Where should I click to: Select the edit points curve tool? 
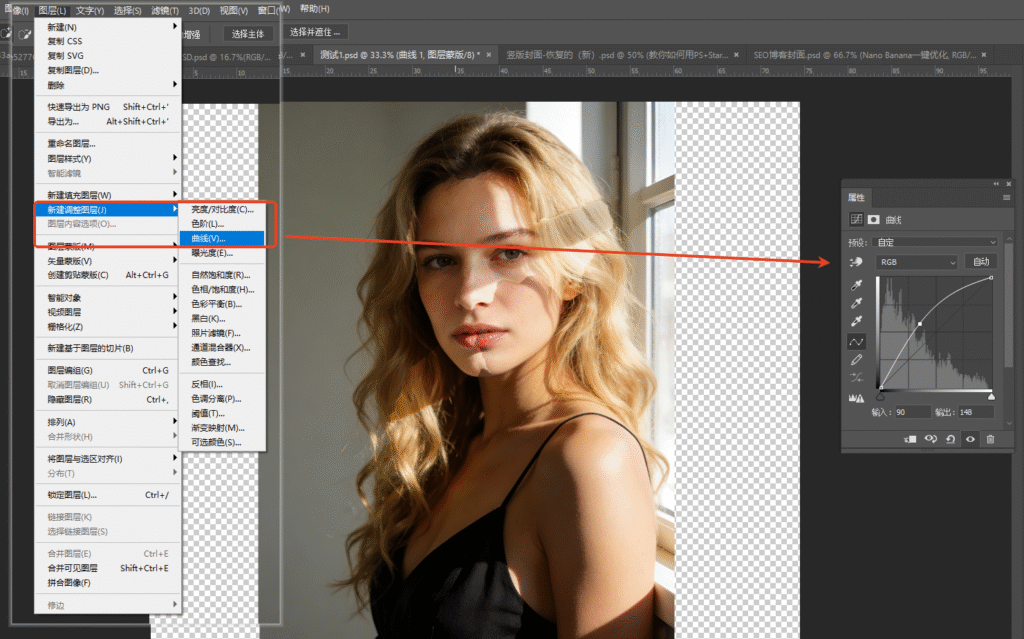856,342
